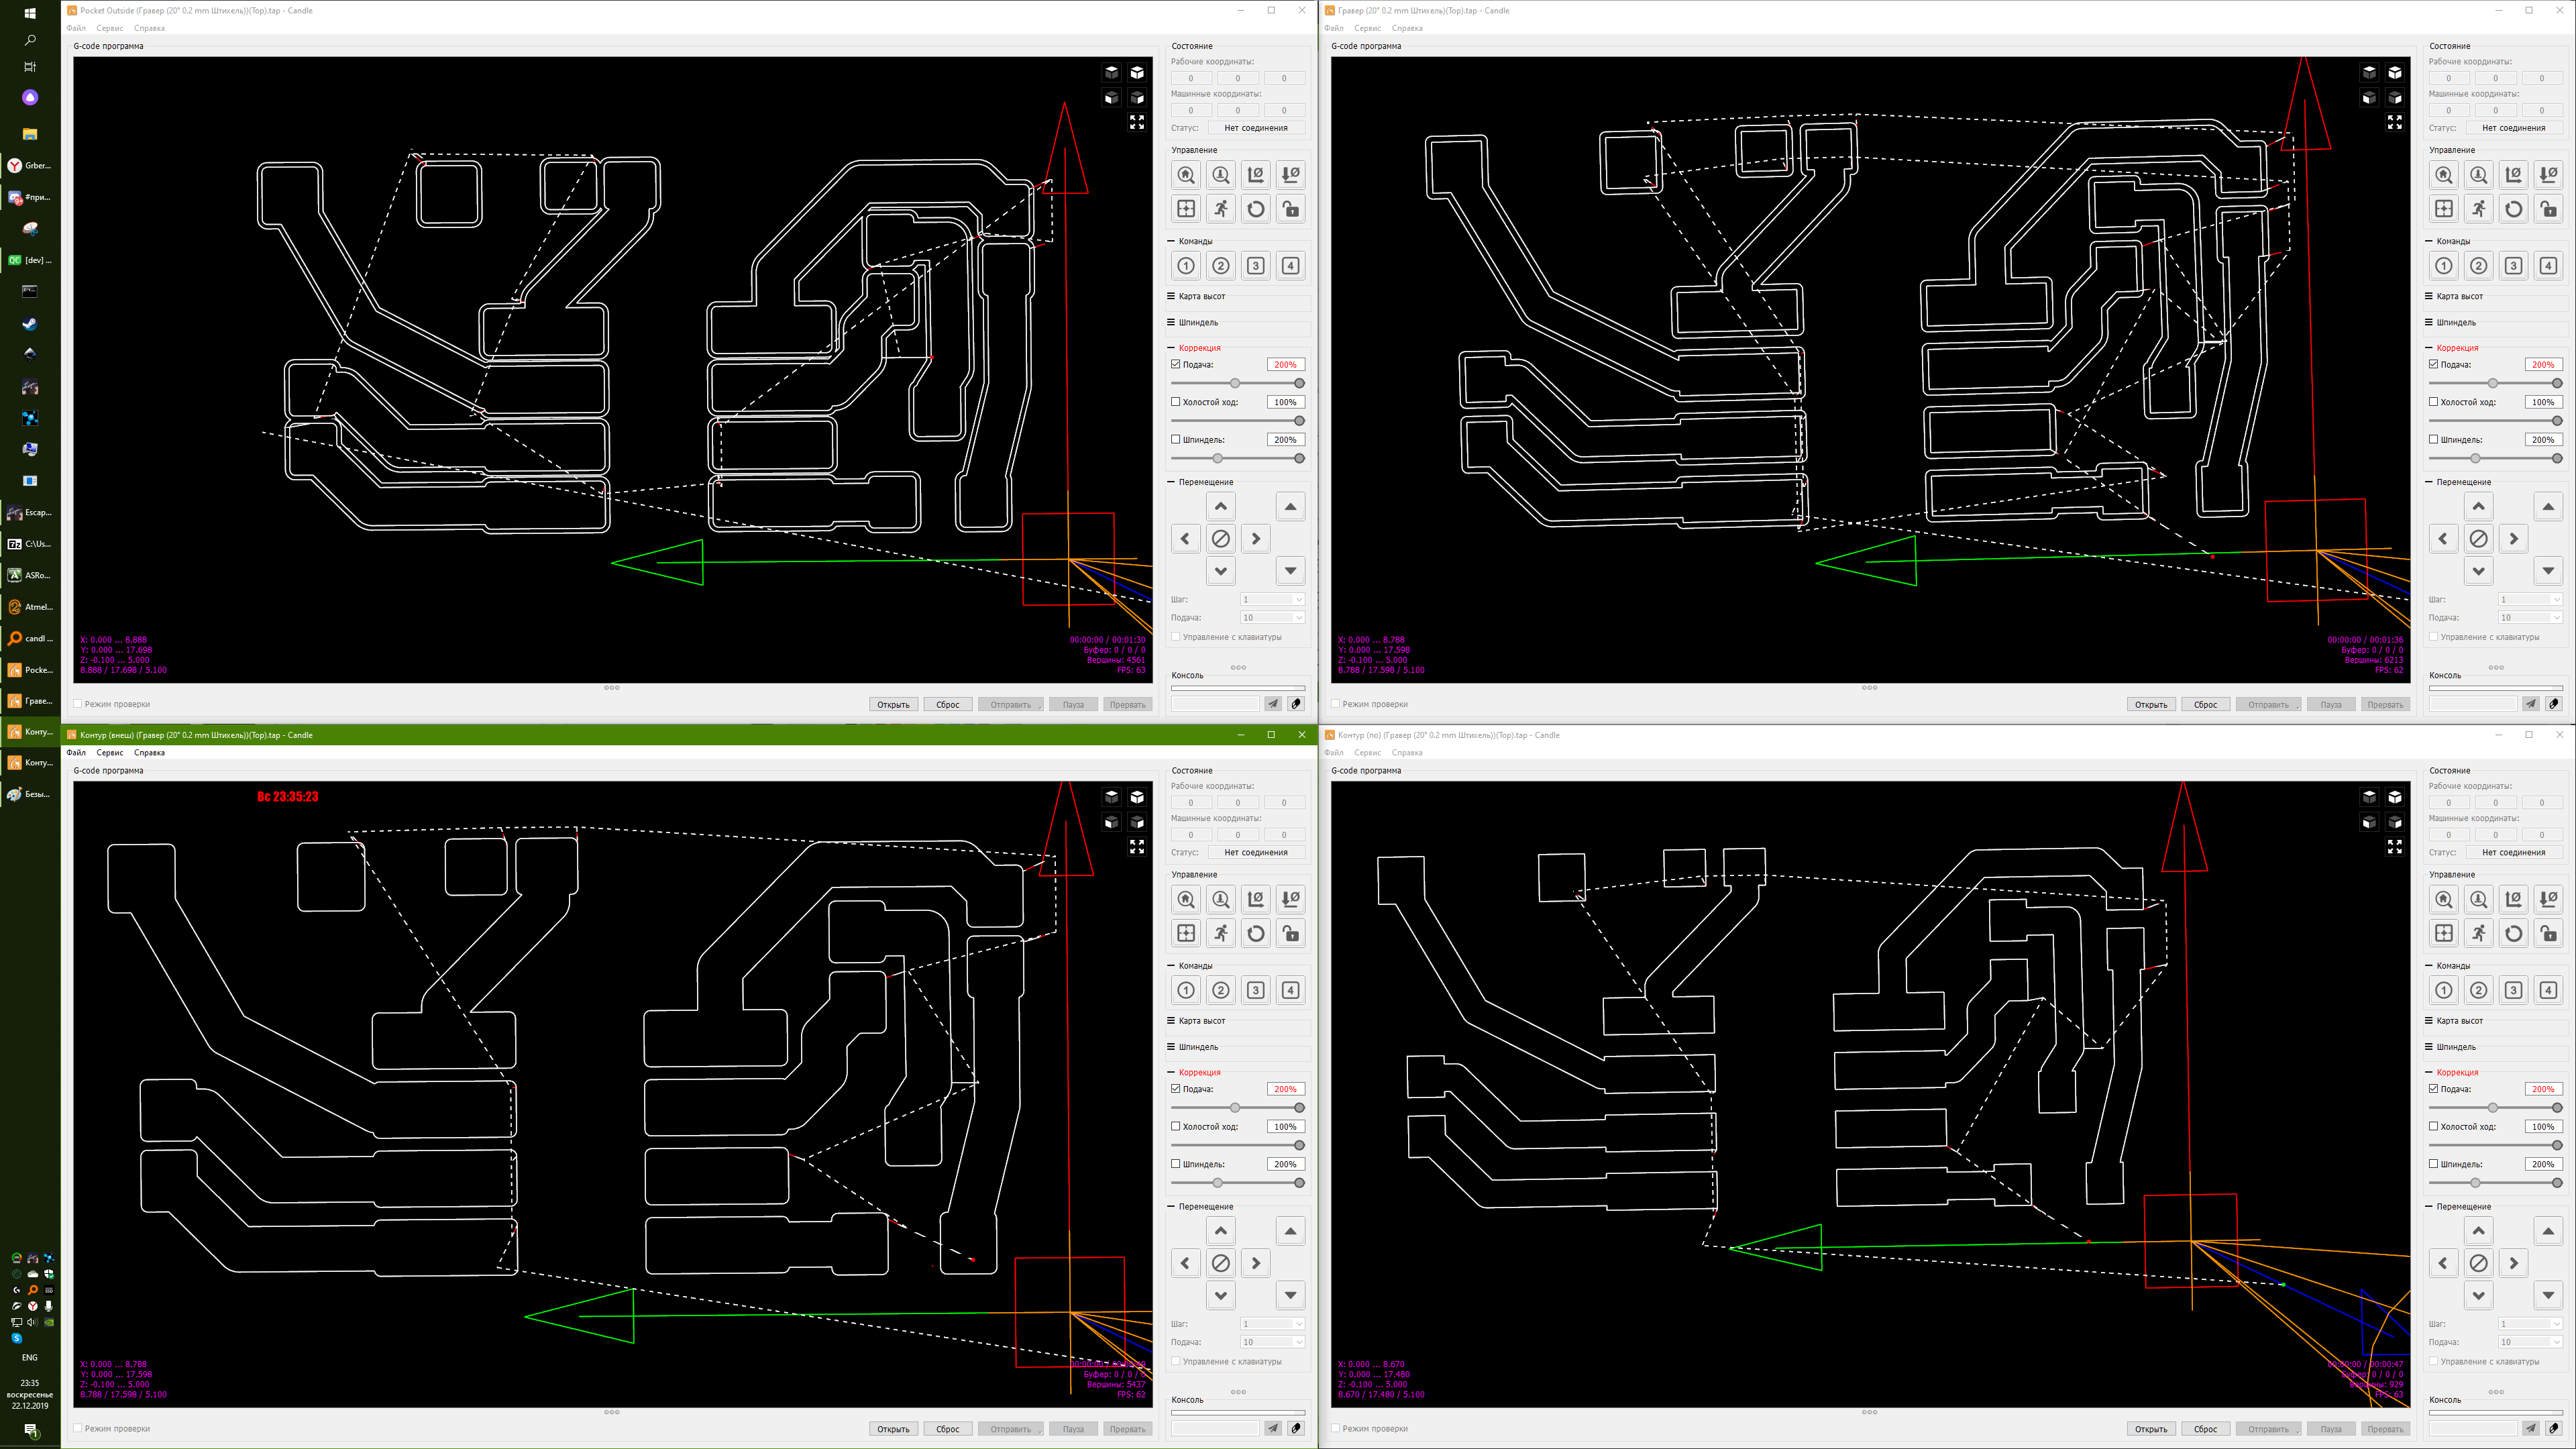Click Шпиндель override slider in Контур (внеш) window

pyautogui.click(x=1238, y=1183)
